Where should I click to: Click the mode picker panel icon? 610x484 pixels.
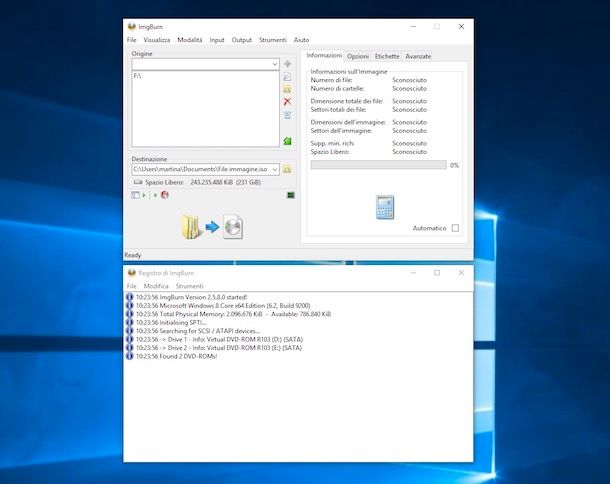pyautogui.click(x=135, y=195)
